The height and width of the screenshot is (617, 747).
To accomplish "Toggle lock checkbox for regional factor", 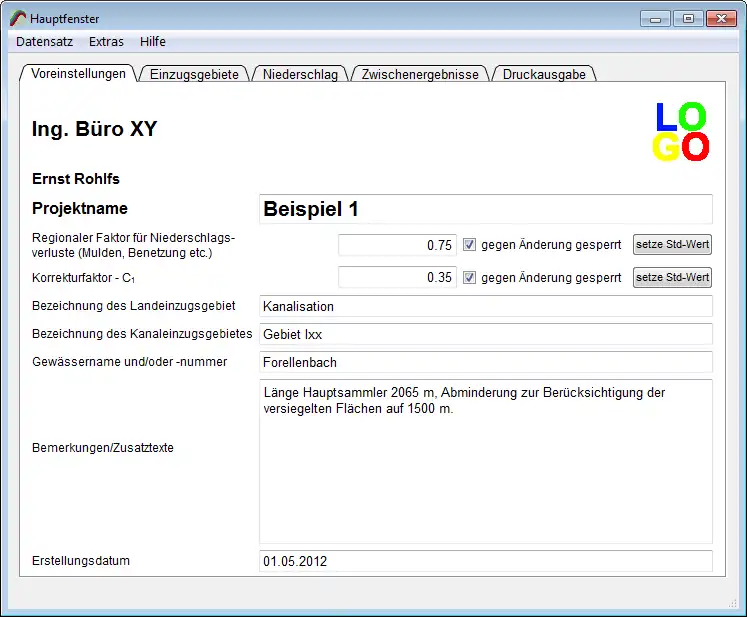I will (469, 245).
